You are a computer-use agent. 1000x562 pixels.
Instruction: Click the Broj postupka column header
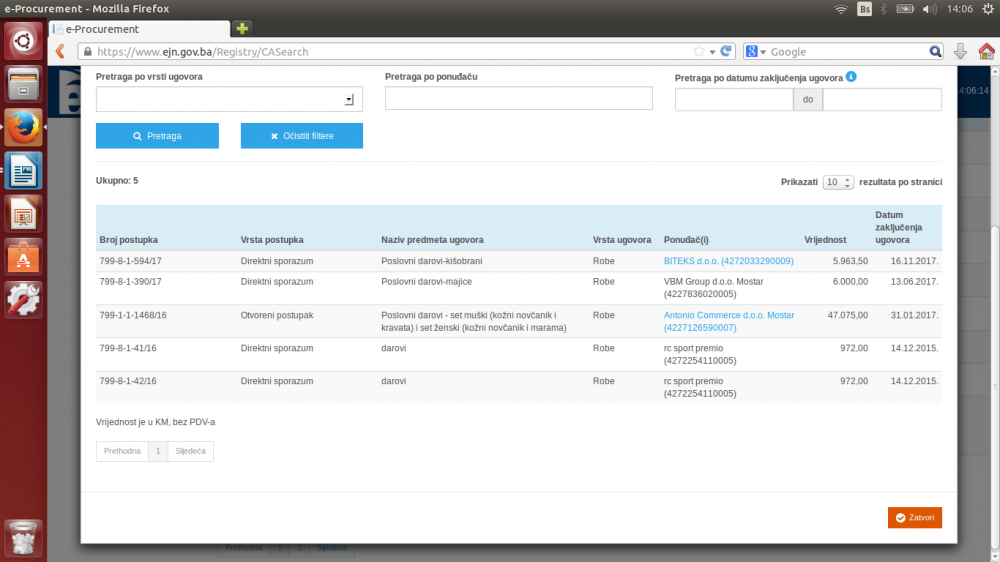point(129,240)
